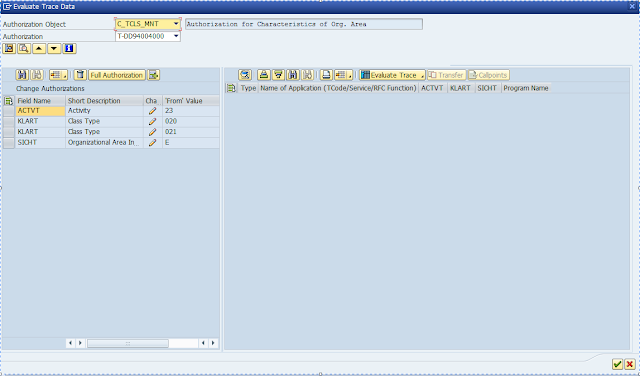
Task: Click the Full Authorization button
Action: pyautogui.click(x=117, y=75)
